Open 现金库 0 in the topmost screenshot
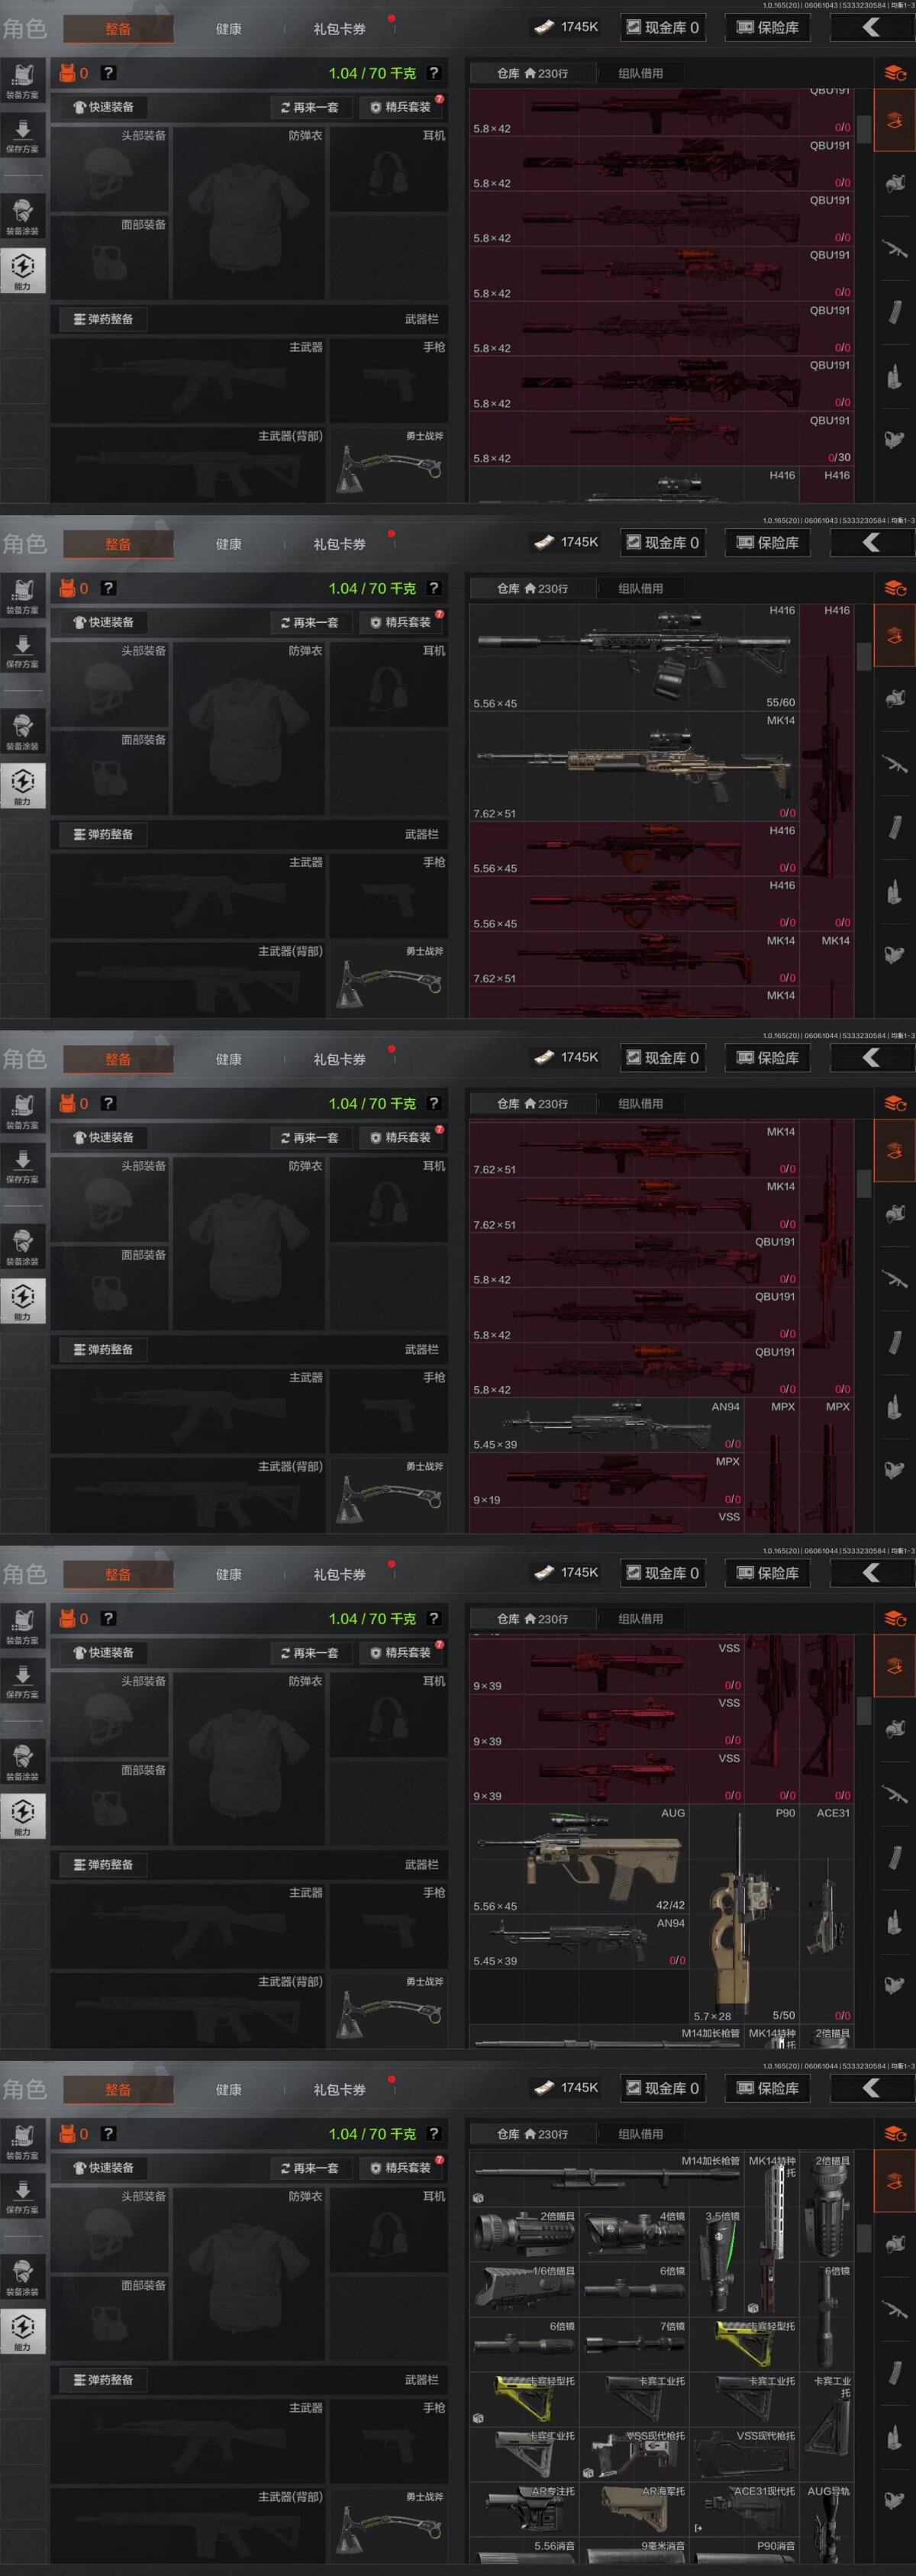916x2576 pixels. pyautogui.click(x=662, y=28)
